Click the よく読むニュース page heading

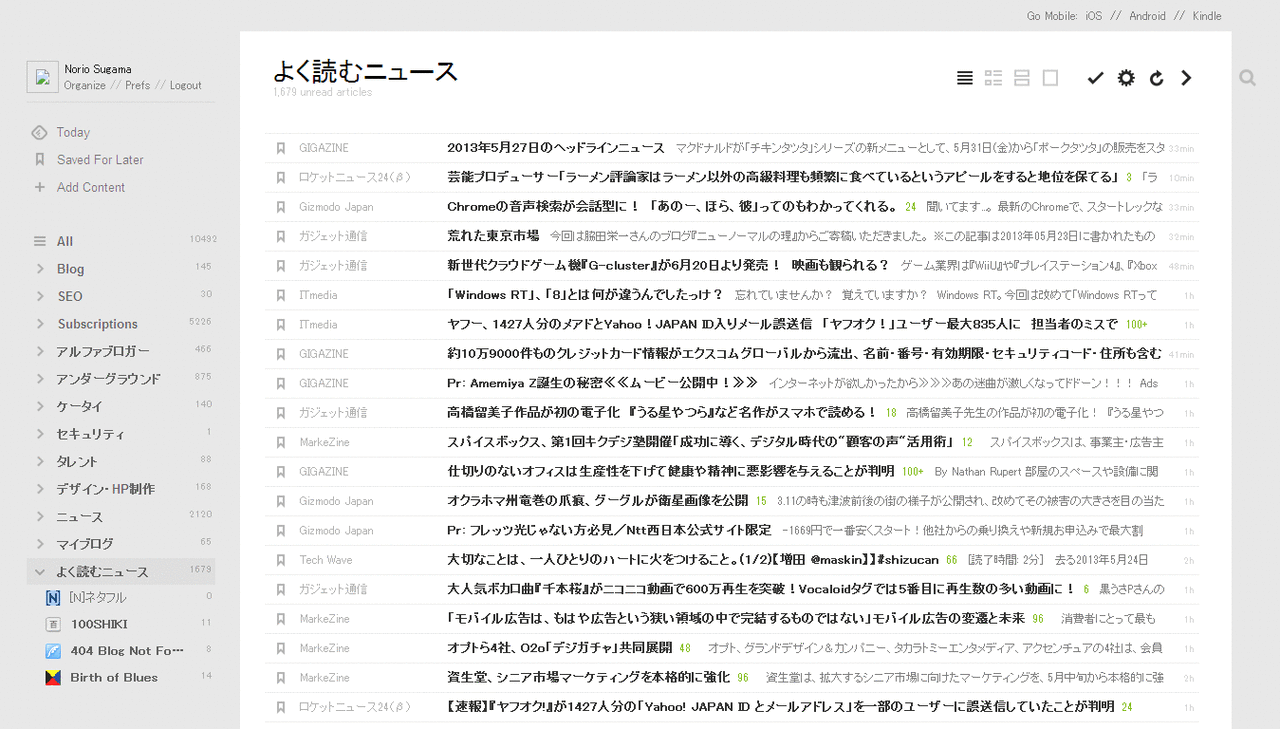[x=365, y=71]
